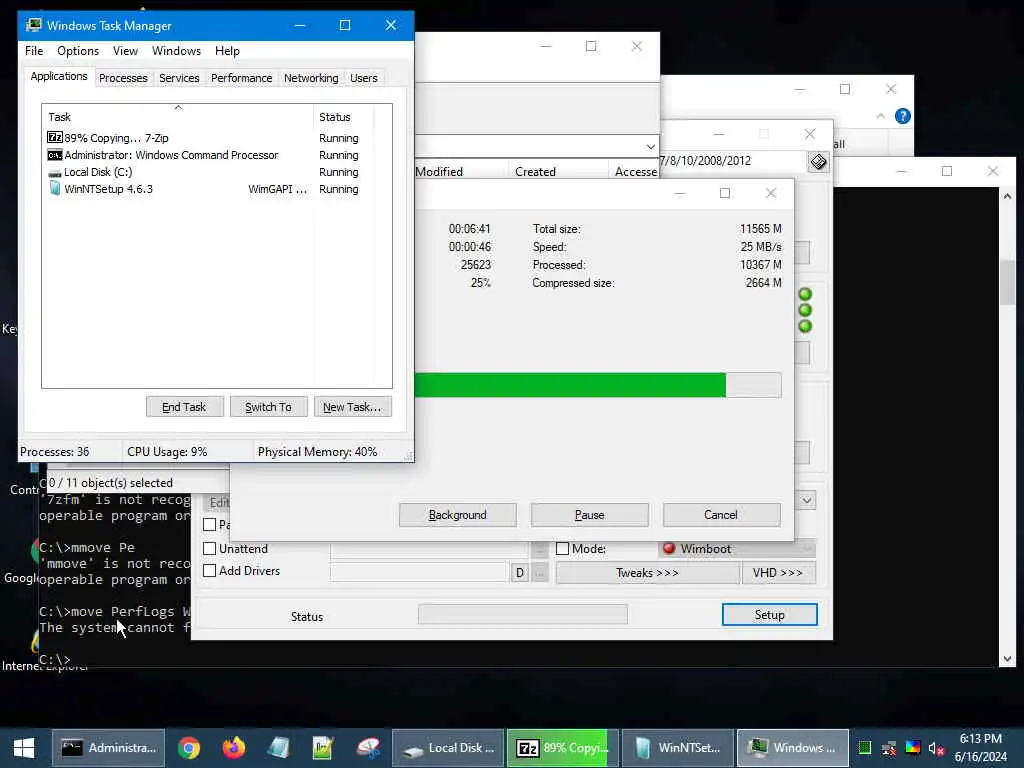Open the View menu in Task Manager
1024x768 pixels.
pos(125,51)
